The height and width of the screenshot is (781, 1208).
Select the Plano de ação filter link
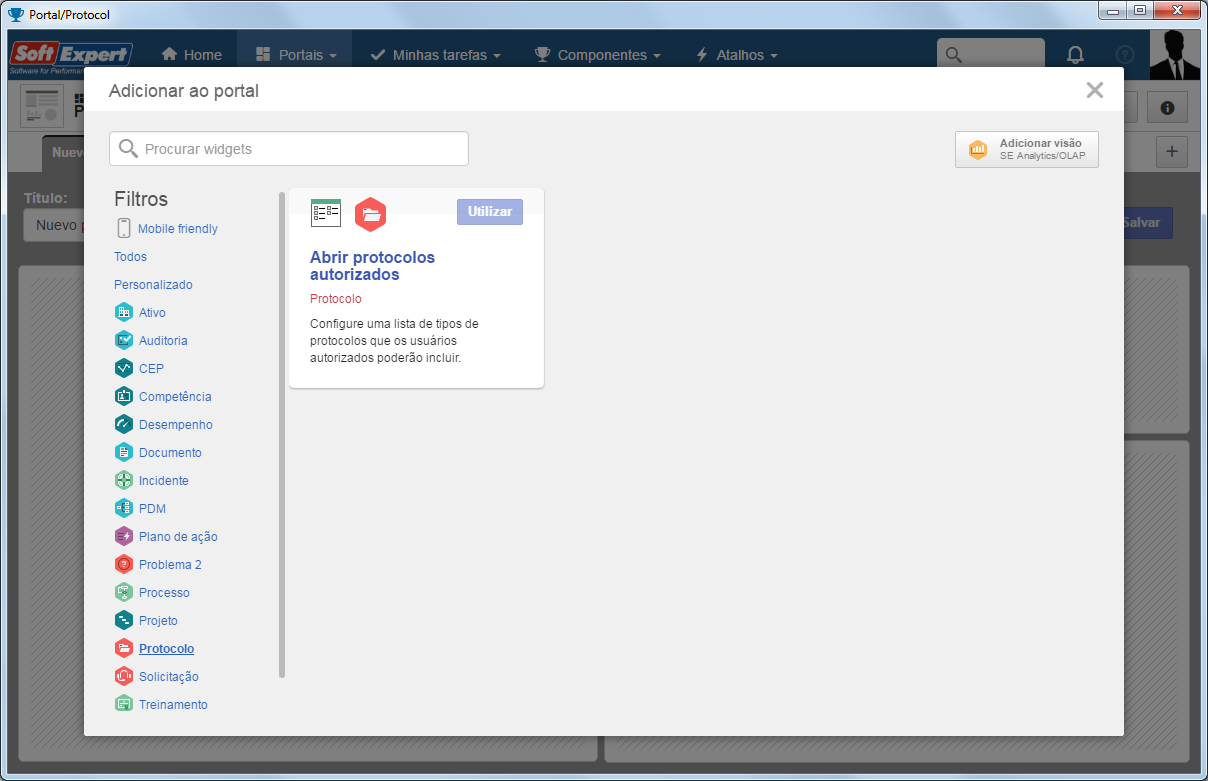coord(178,537)
